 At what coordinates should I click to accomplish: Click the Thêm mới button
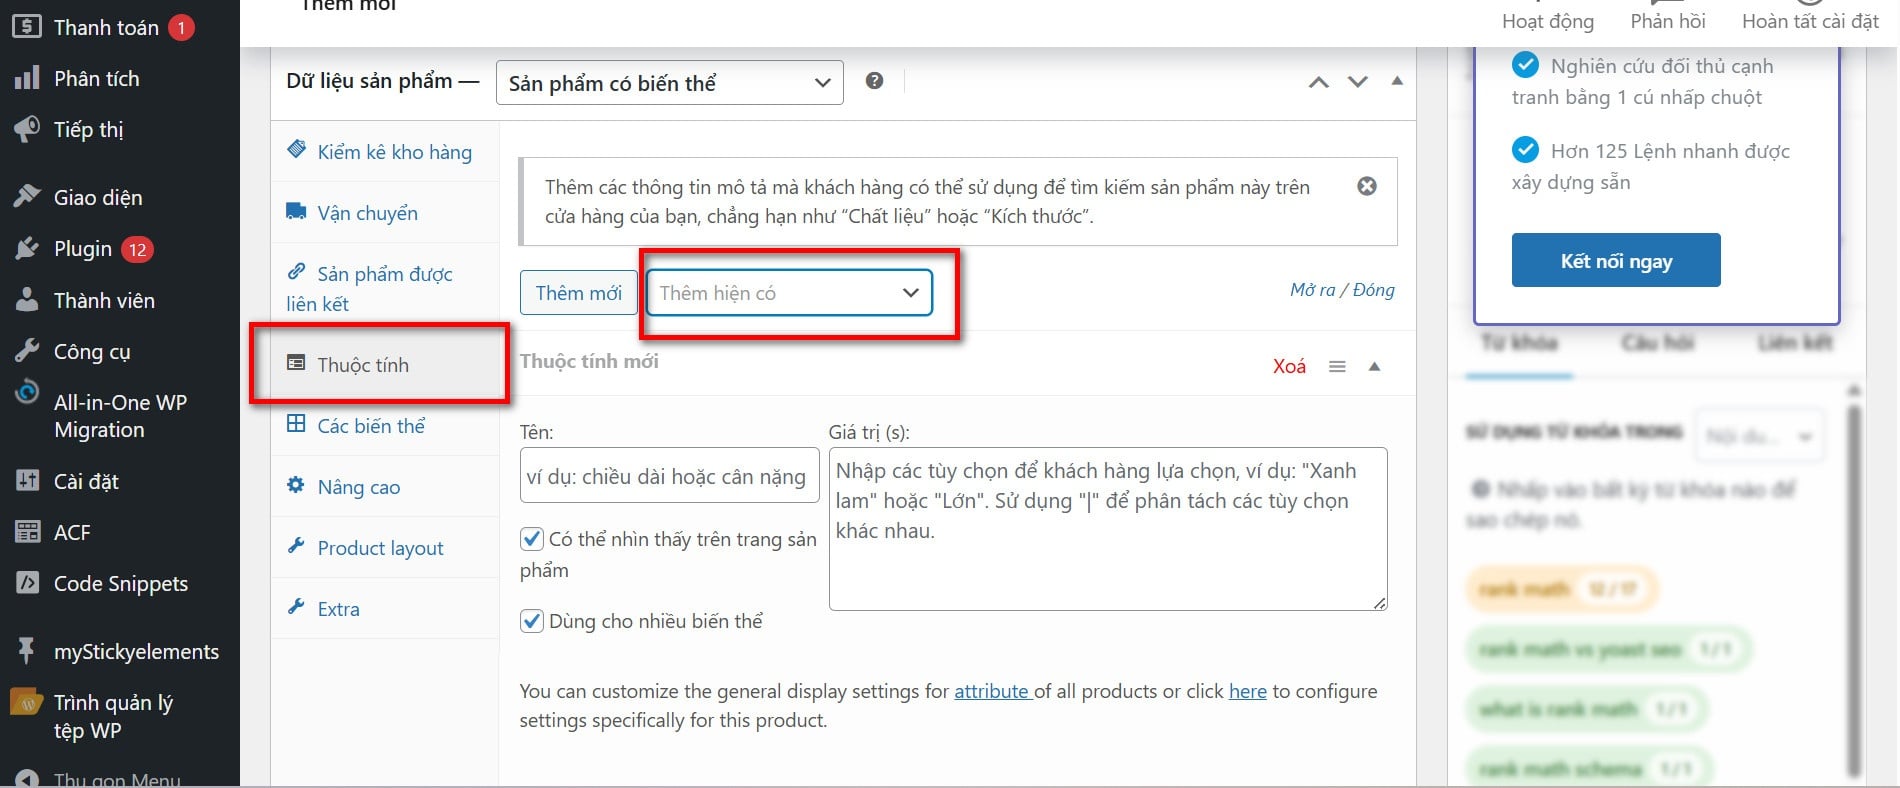(x=579, y=293)
